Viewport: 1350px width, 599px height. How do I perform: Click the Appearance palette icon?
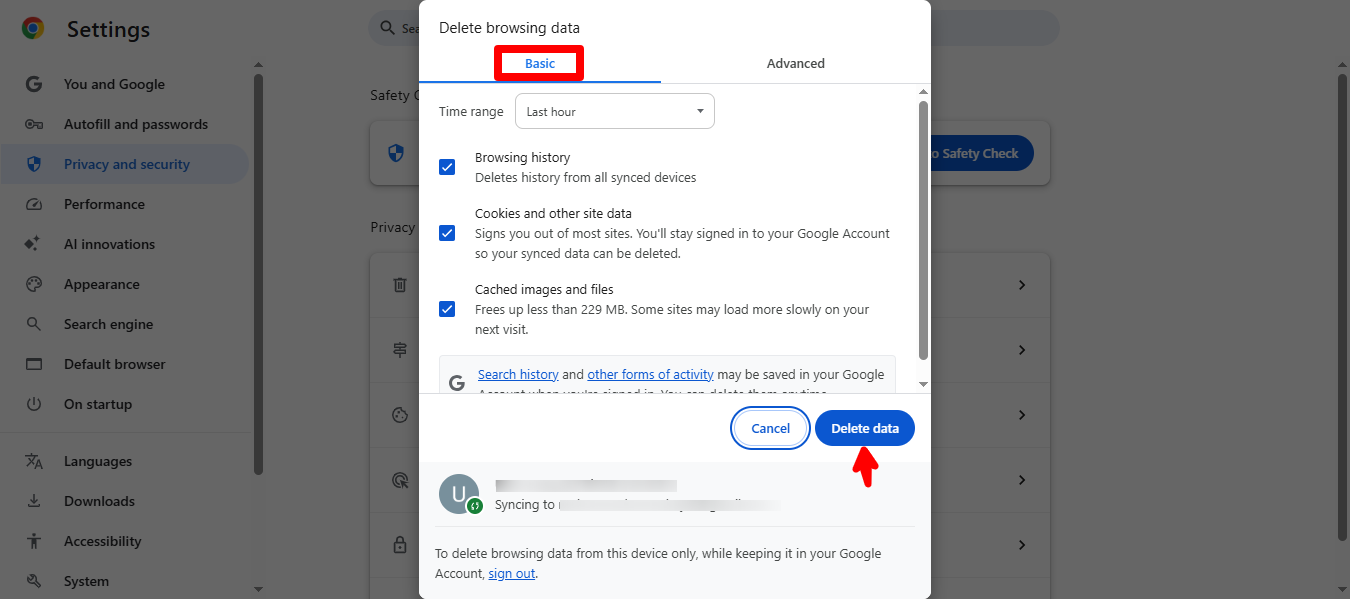coord(34,284)
